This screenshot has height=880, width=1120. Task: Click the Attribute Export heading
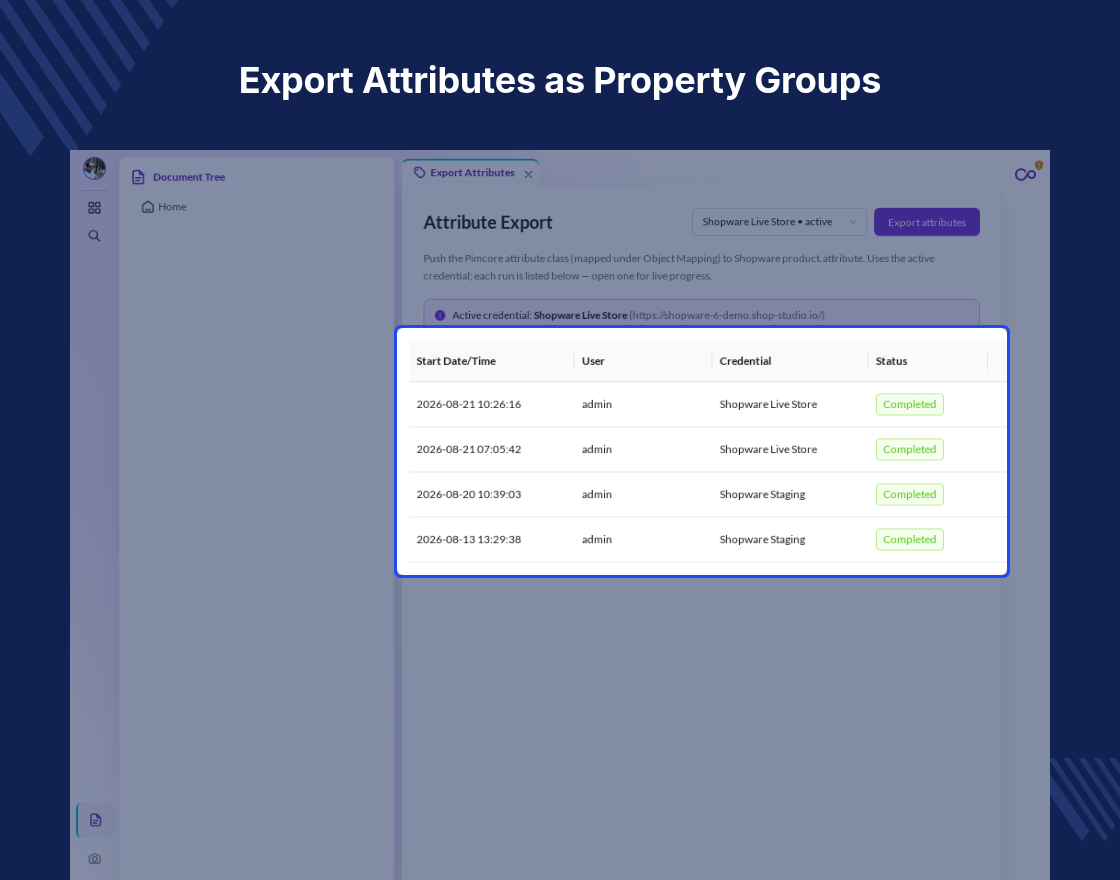pos(488,222)
